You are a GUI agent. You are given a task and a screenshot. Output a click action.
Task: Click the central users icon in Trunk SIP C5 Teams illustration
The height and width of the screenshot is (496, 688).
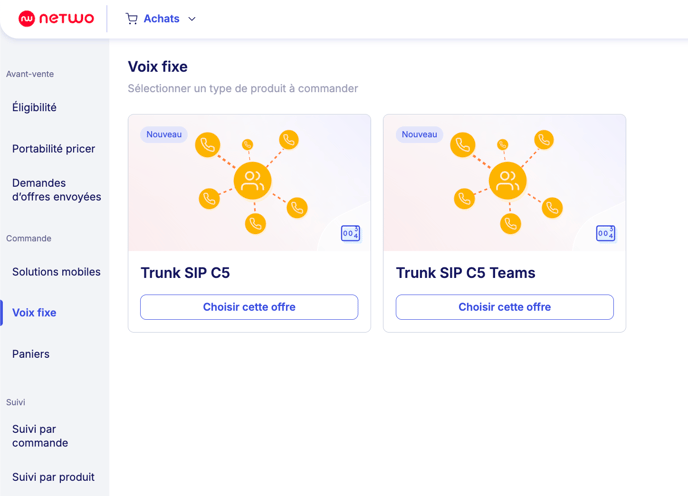point(508,181)
